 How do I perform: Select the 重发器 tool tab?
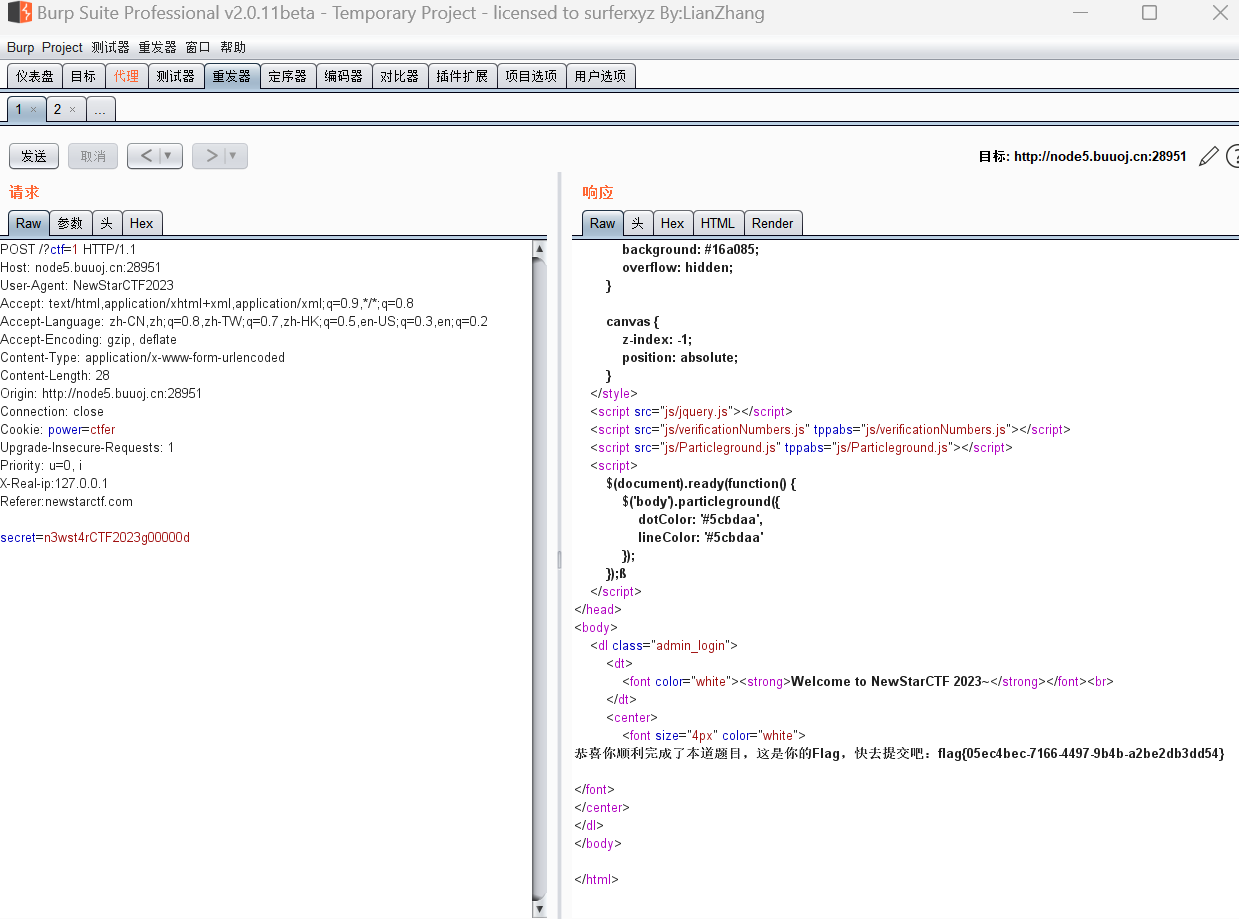pyautogui.click(x=231, y=76)
